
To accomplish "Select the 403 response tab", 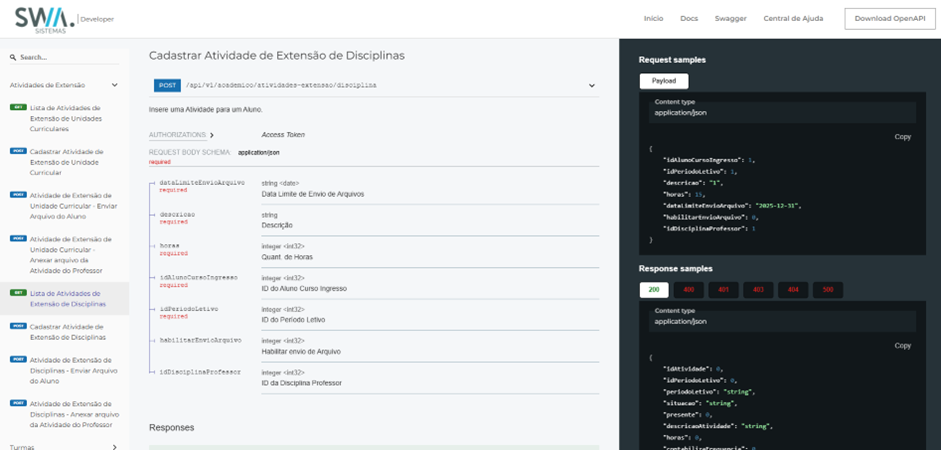I will click(x=758, y=290).
